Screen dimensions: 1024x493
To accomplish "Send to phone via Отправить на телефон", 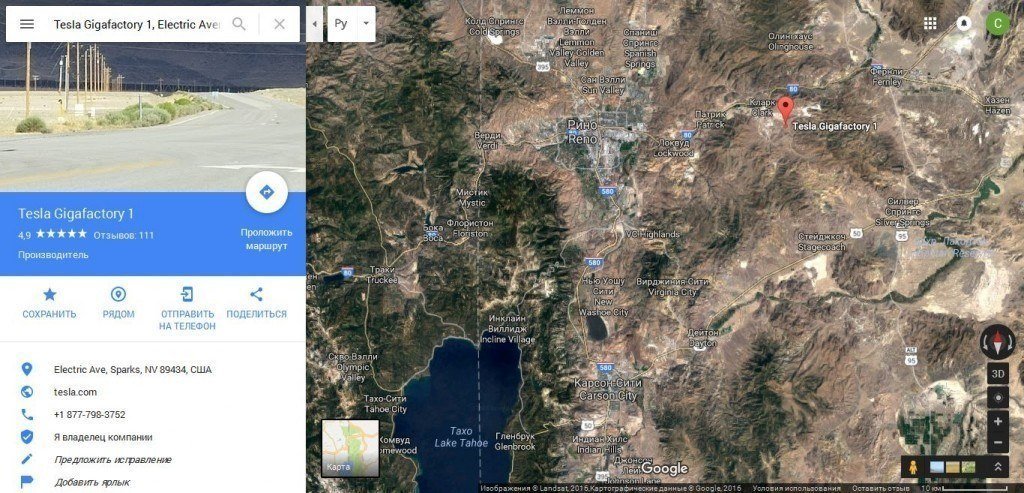I will click(x=187, y=309).
